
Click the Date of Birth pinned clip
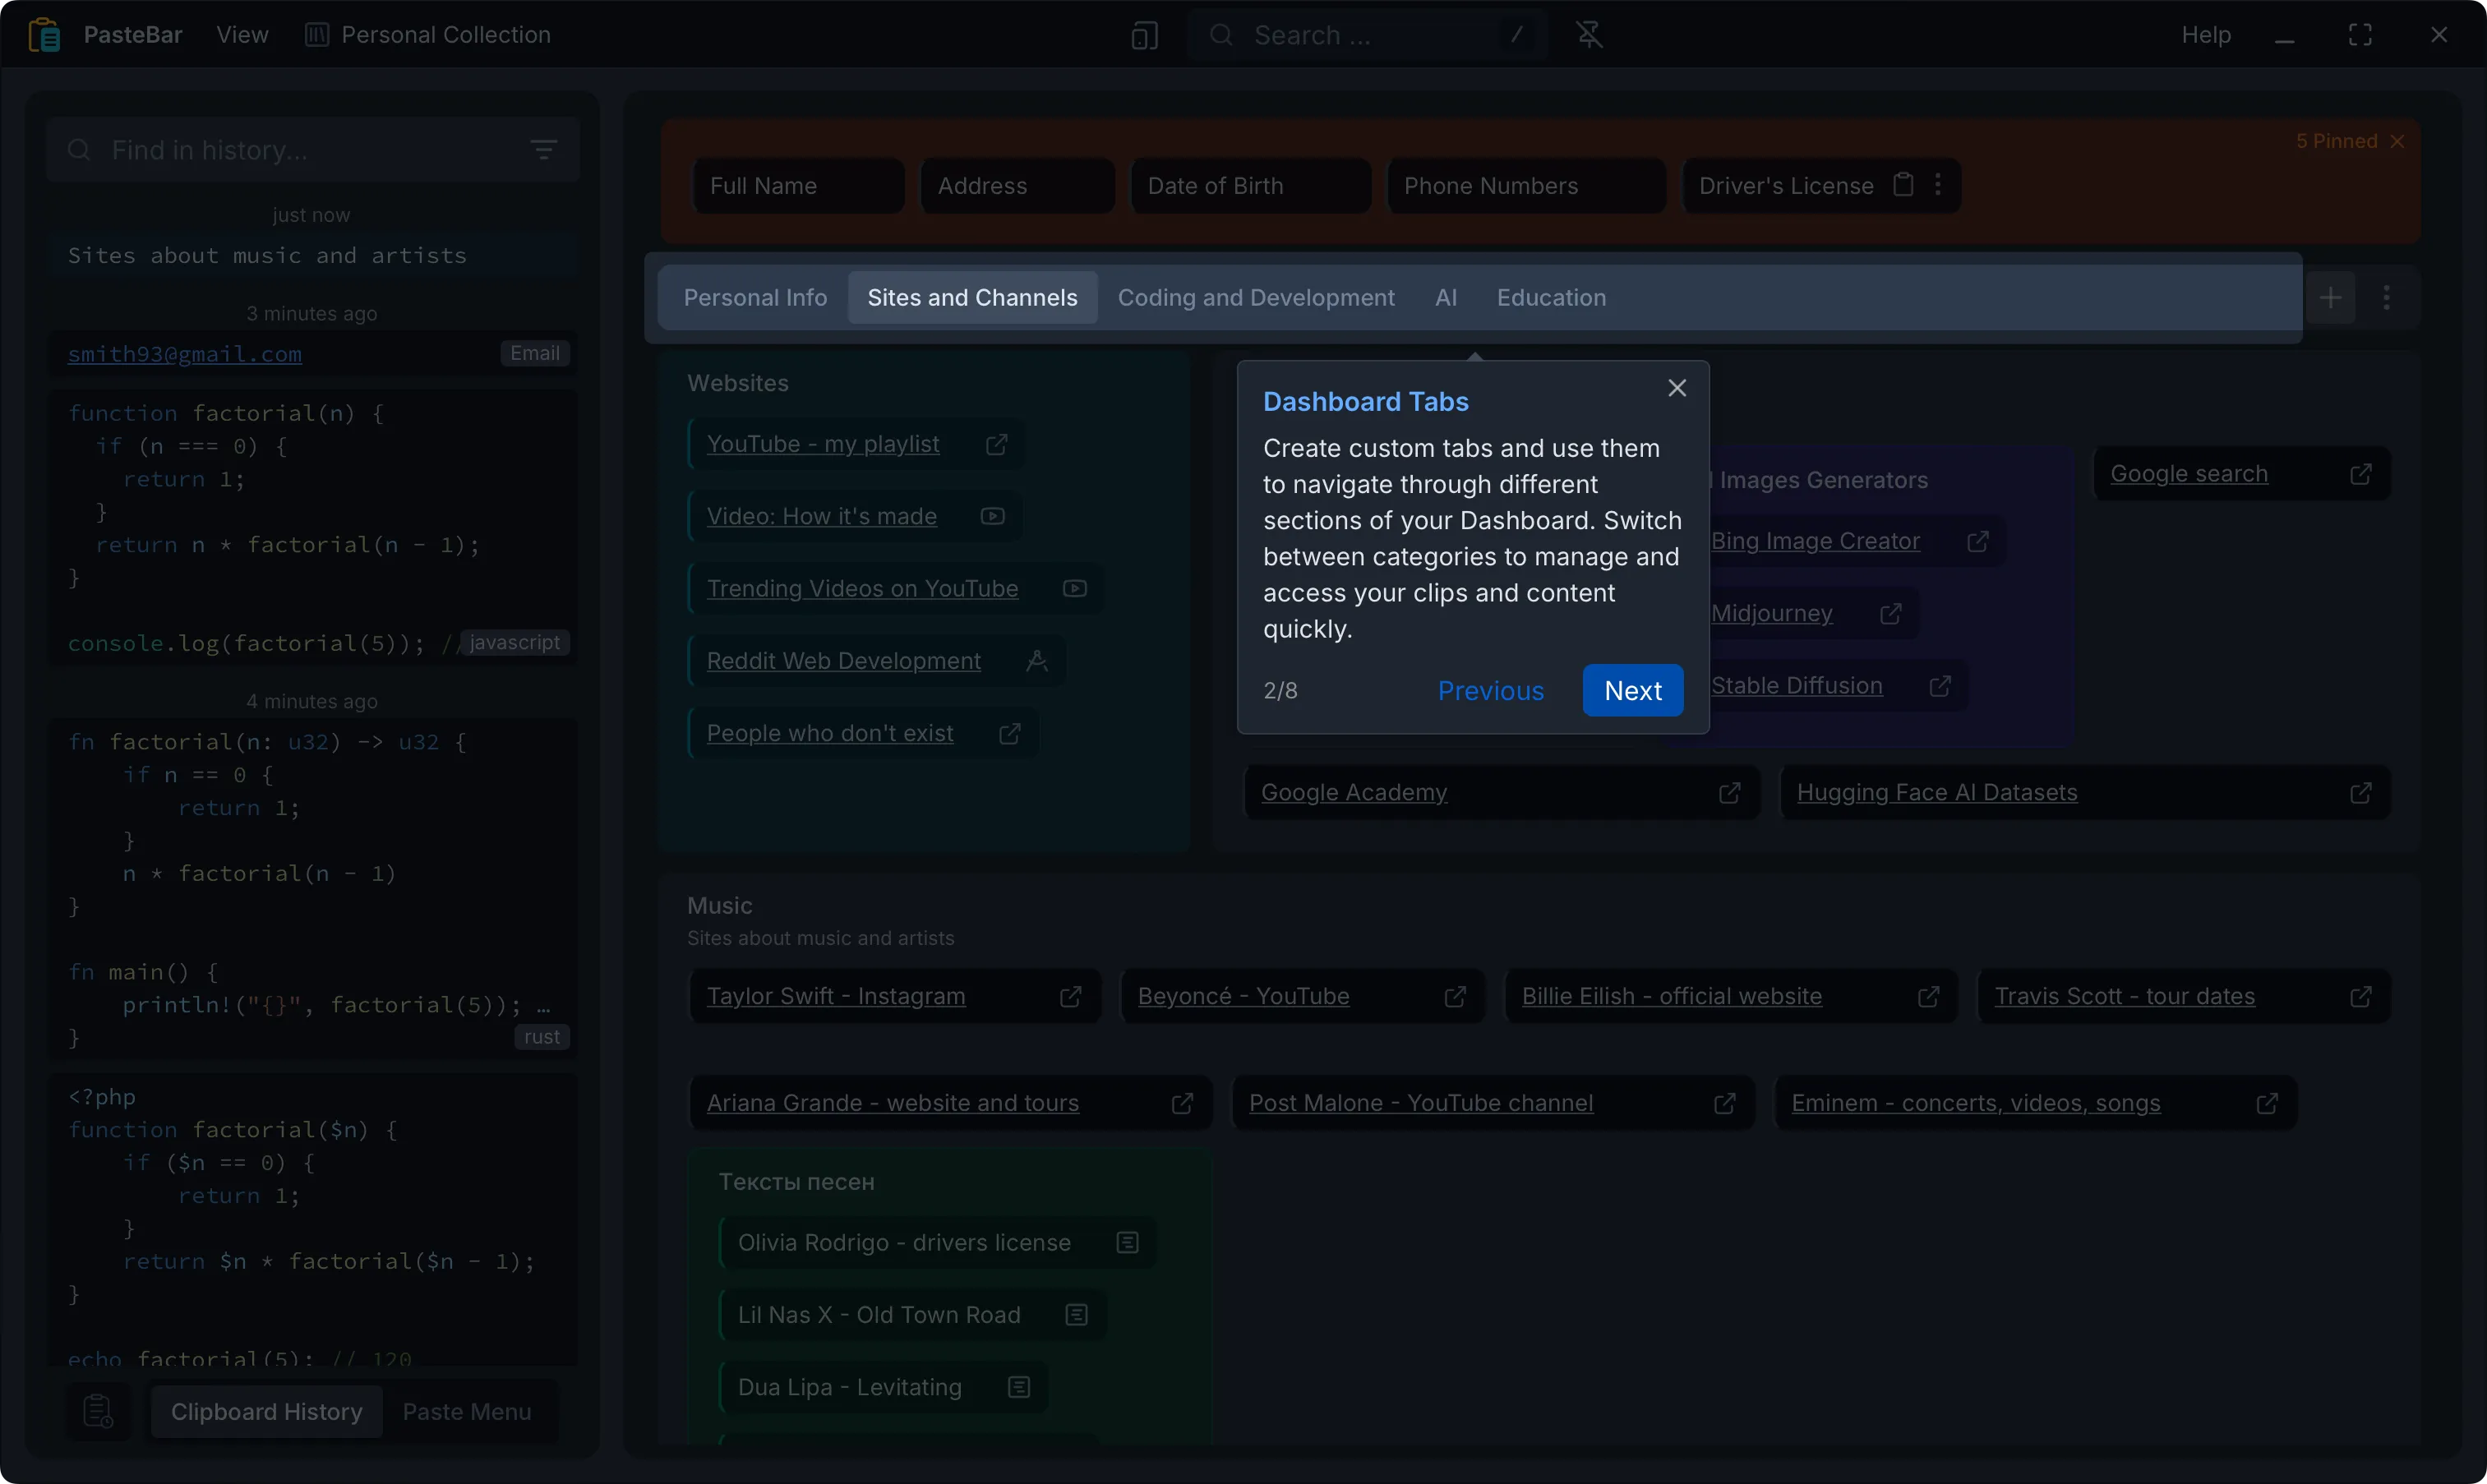(1250, 186)
